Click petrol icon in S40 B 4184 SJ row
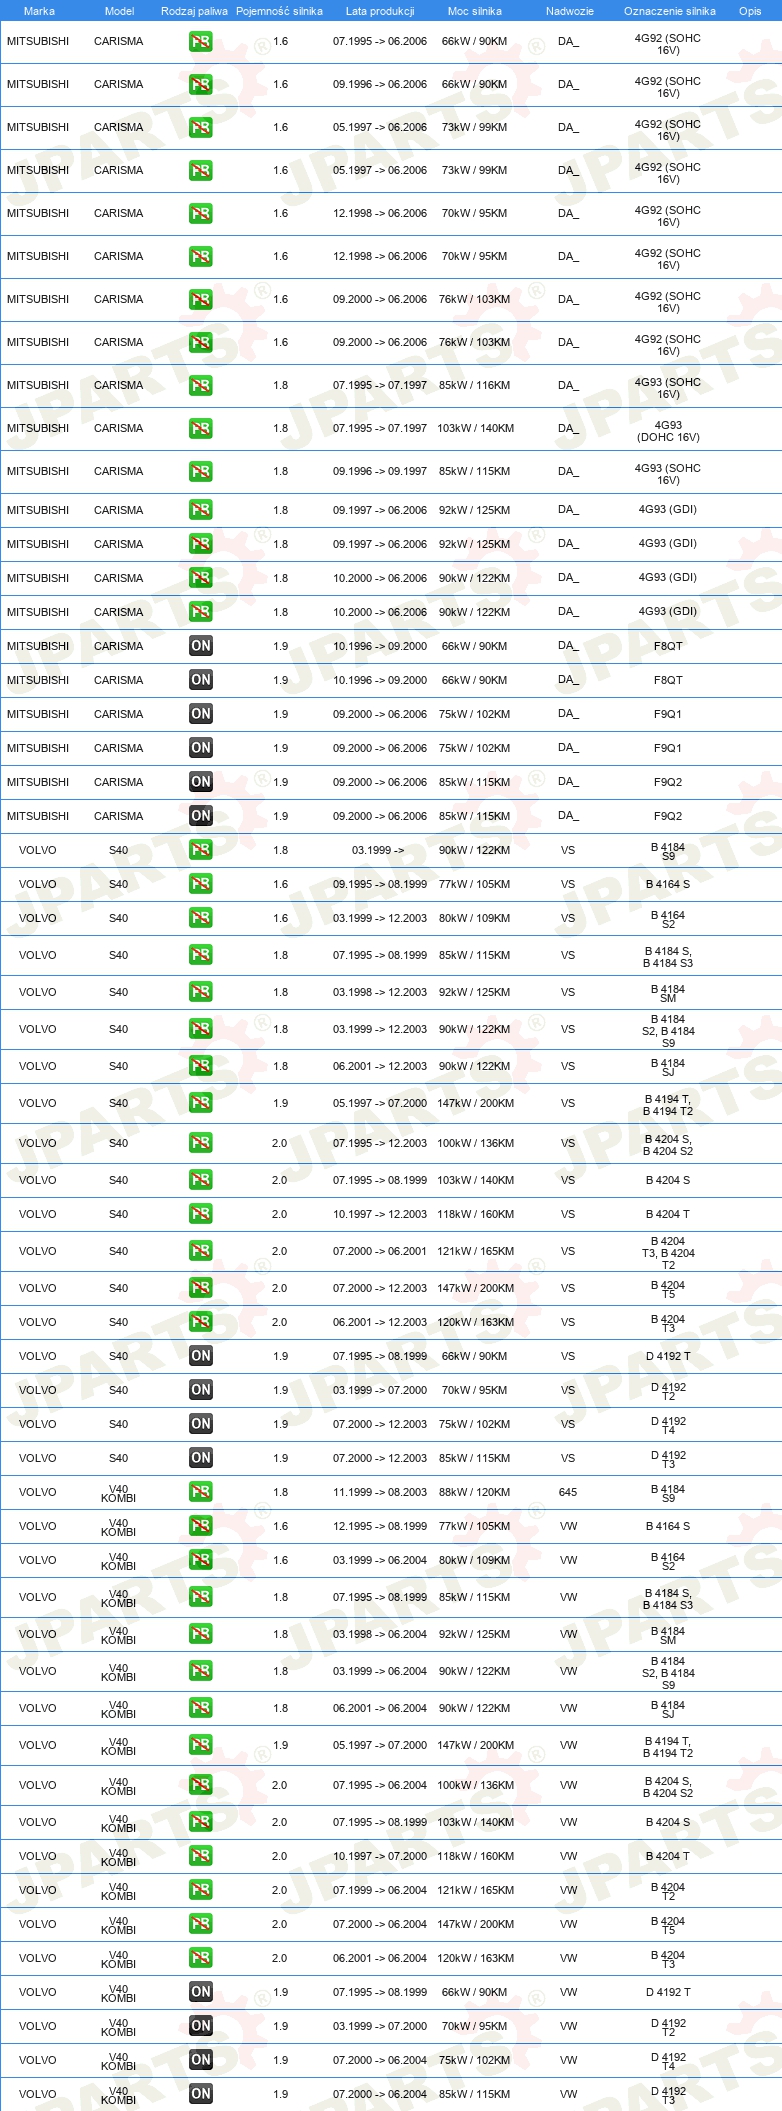 (200, 1066)
